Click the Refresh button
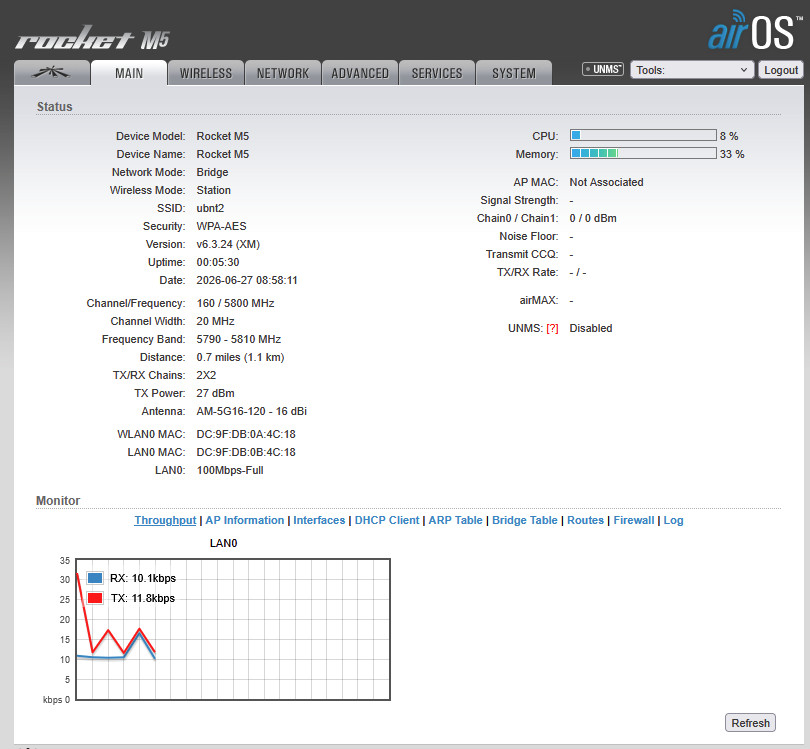 point(750,723)
